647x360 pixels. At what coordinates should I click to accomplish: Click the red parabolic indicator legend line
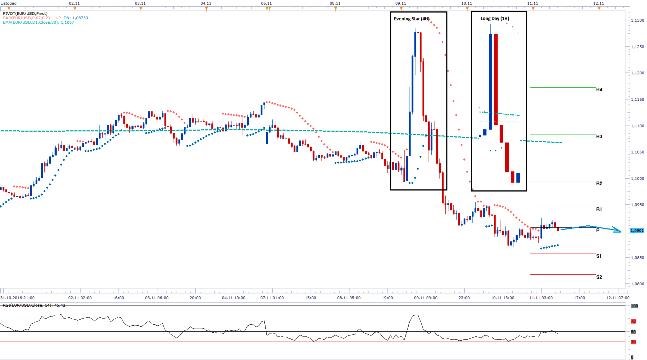pos(45,18)
